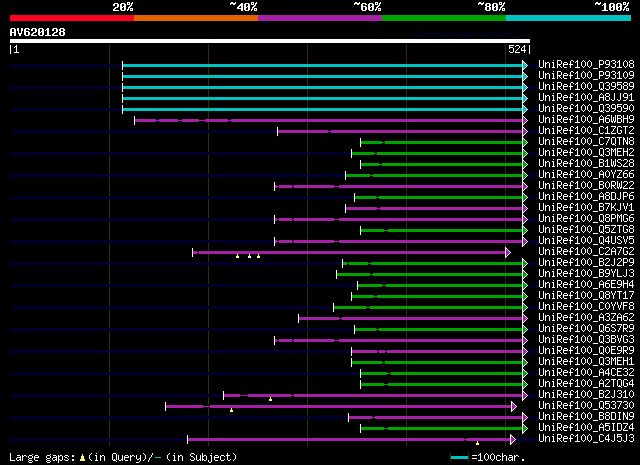Screen dimensions: 640x465
Task: Click the purple arrowhead ending Q53730 alignment
Action: click(513, 407)
